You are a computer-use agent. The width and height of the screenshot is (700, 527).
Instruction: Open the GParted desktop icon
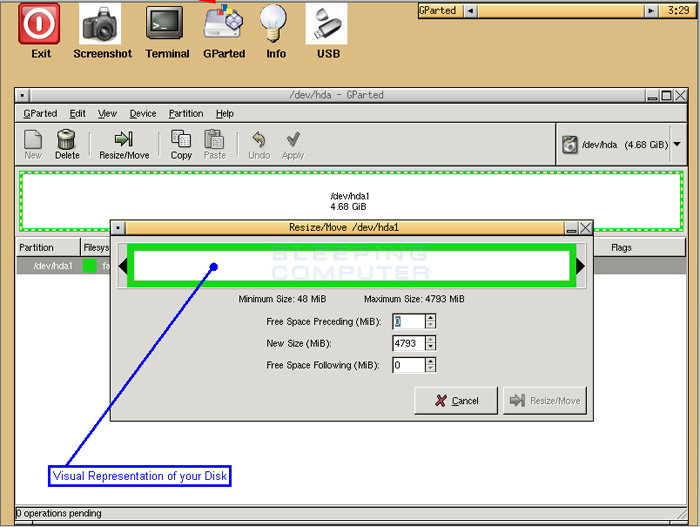(224, 22)
